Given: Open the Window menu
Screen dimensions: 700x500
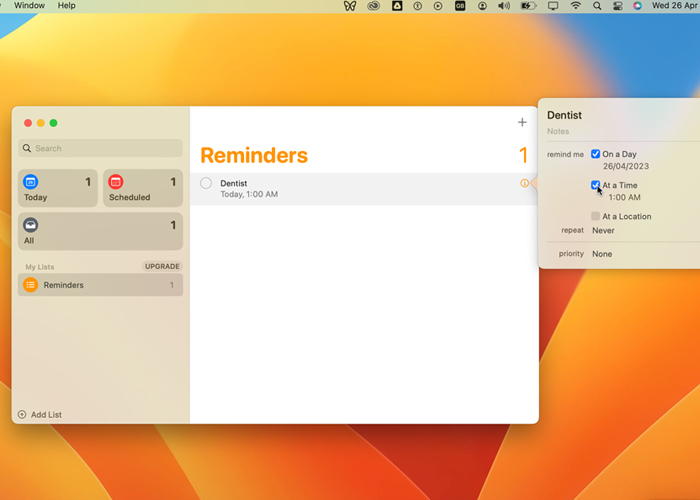Looking at the screenshot, I should click(29, 5).
